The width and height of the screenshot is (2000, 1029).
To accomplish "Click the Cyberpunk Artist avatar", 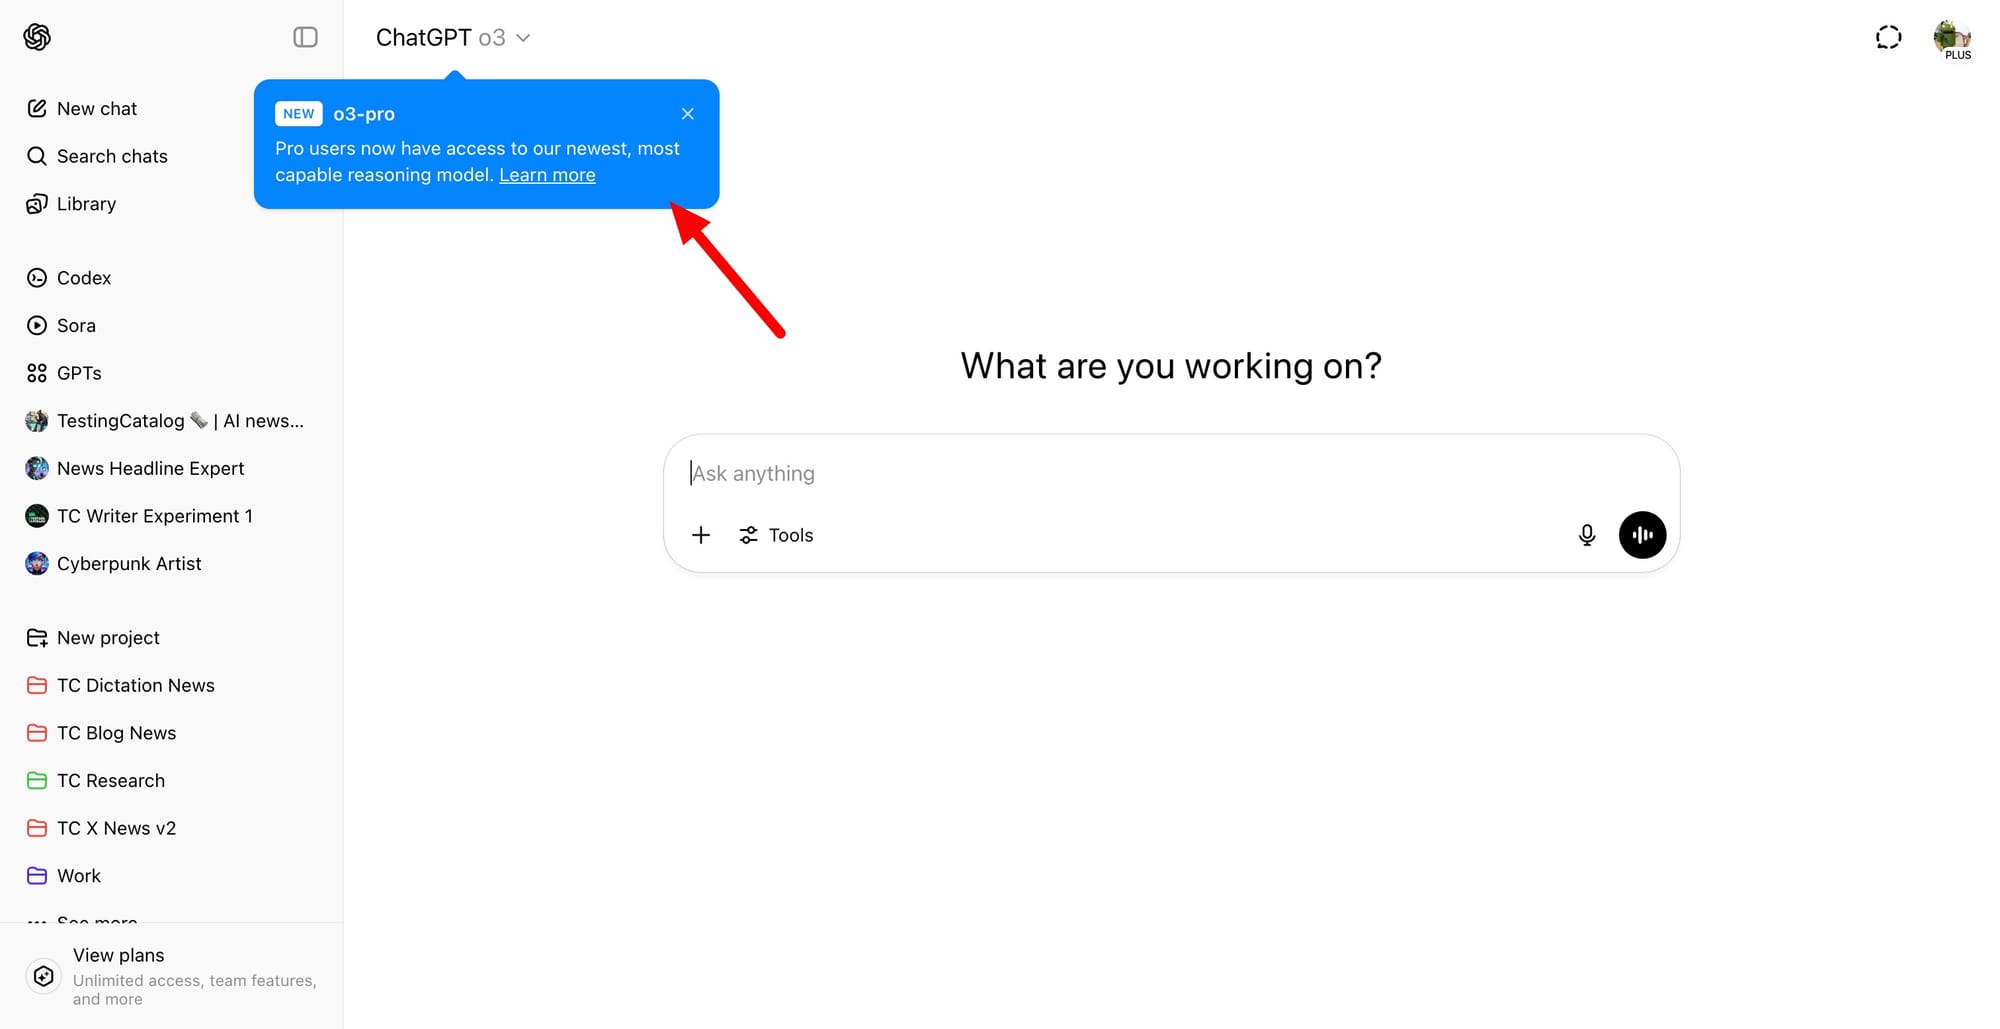I will [37, 564].
